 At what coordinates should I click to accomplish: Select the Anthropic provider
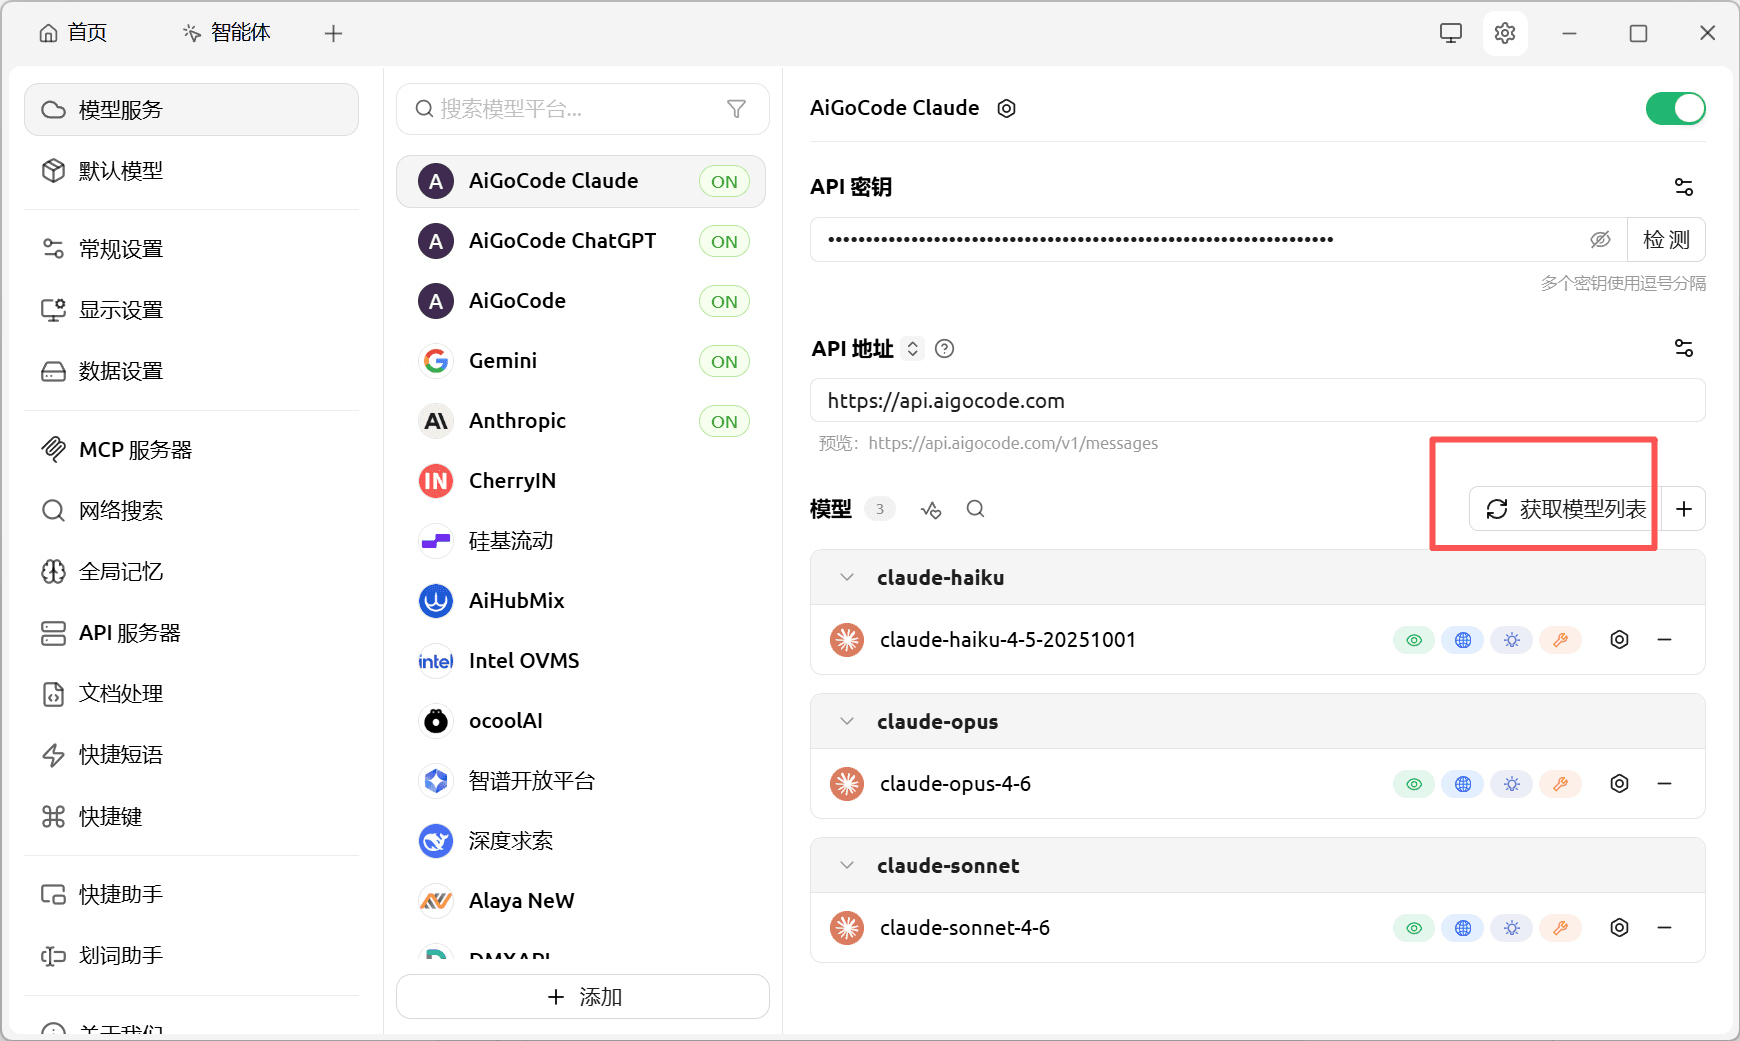[x=581, y=421]
